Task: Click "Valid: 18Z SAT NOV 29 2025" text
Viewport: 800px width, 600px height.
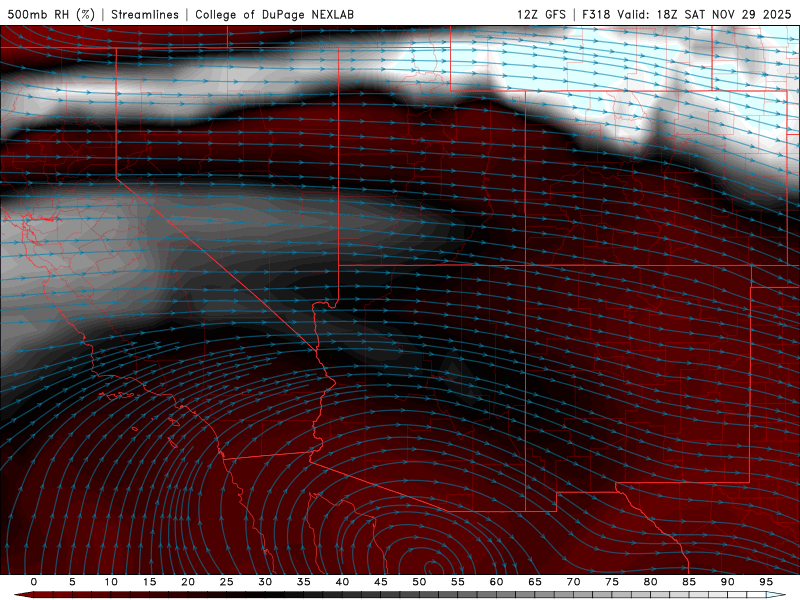Action: pos(704,14)
